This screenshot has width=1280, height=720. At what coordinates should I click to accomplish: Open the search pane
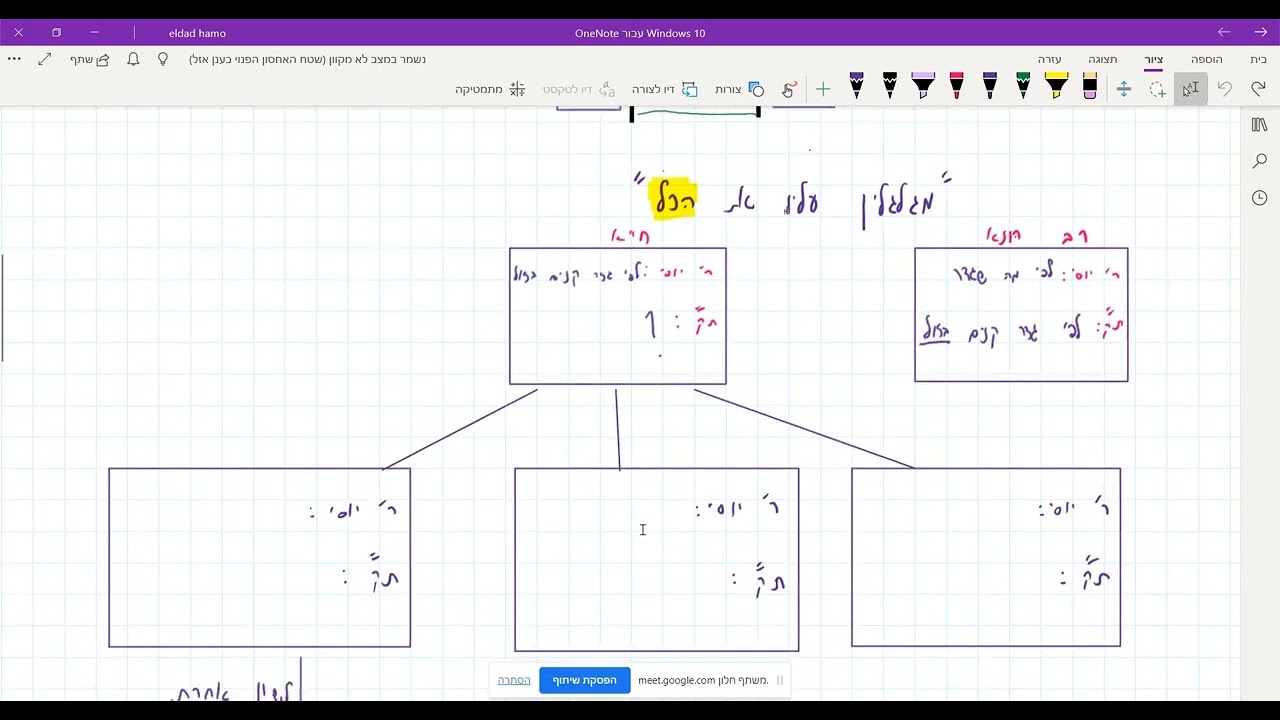(x=1260, y=161)
